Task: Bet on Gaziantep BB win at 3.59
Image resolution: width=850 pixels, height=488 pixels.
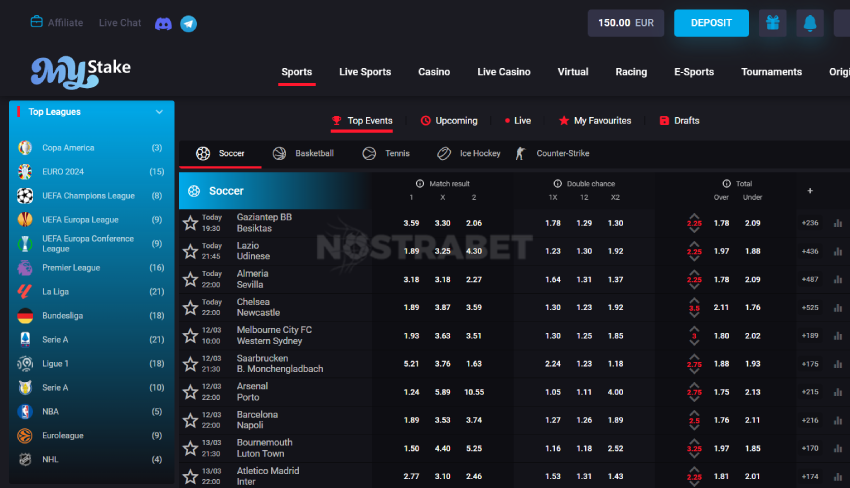Action: 411,223
